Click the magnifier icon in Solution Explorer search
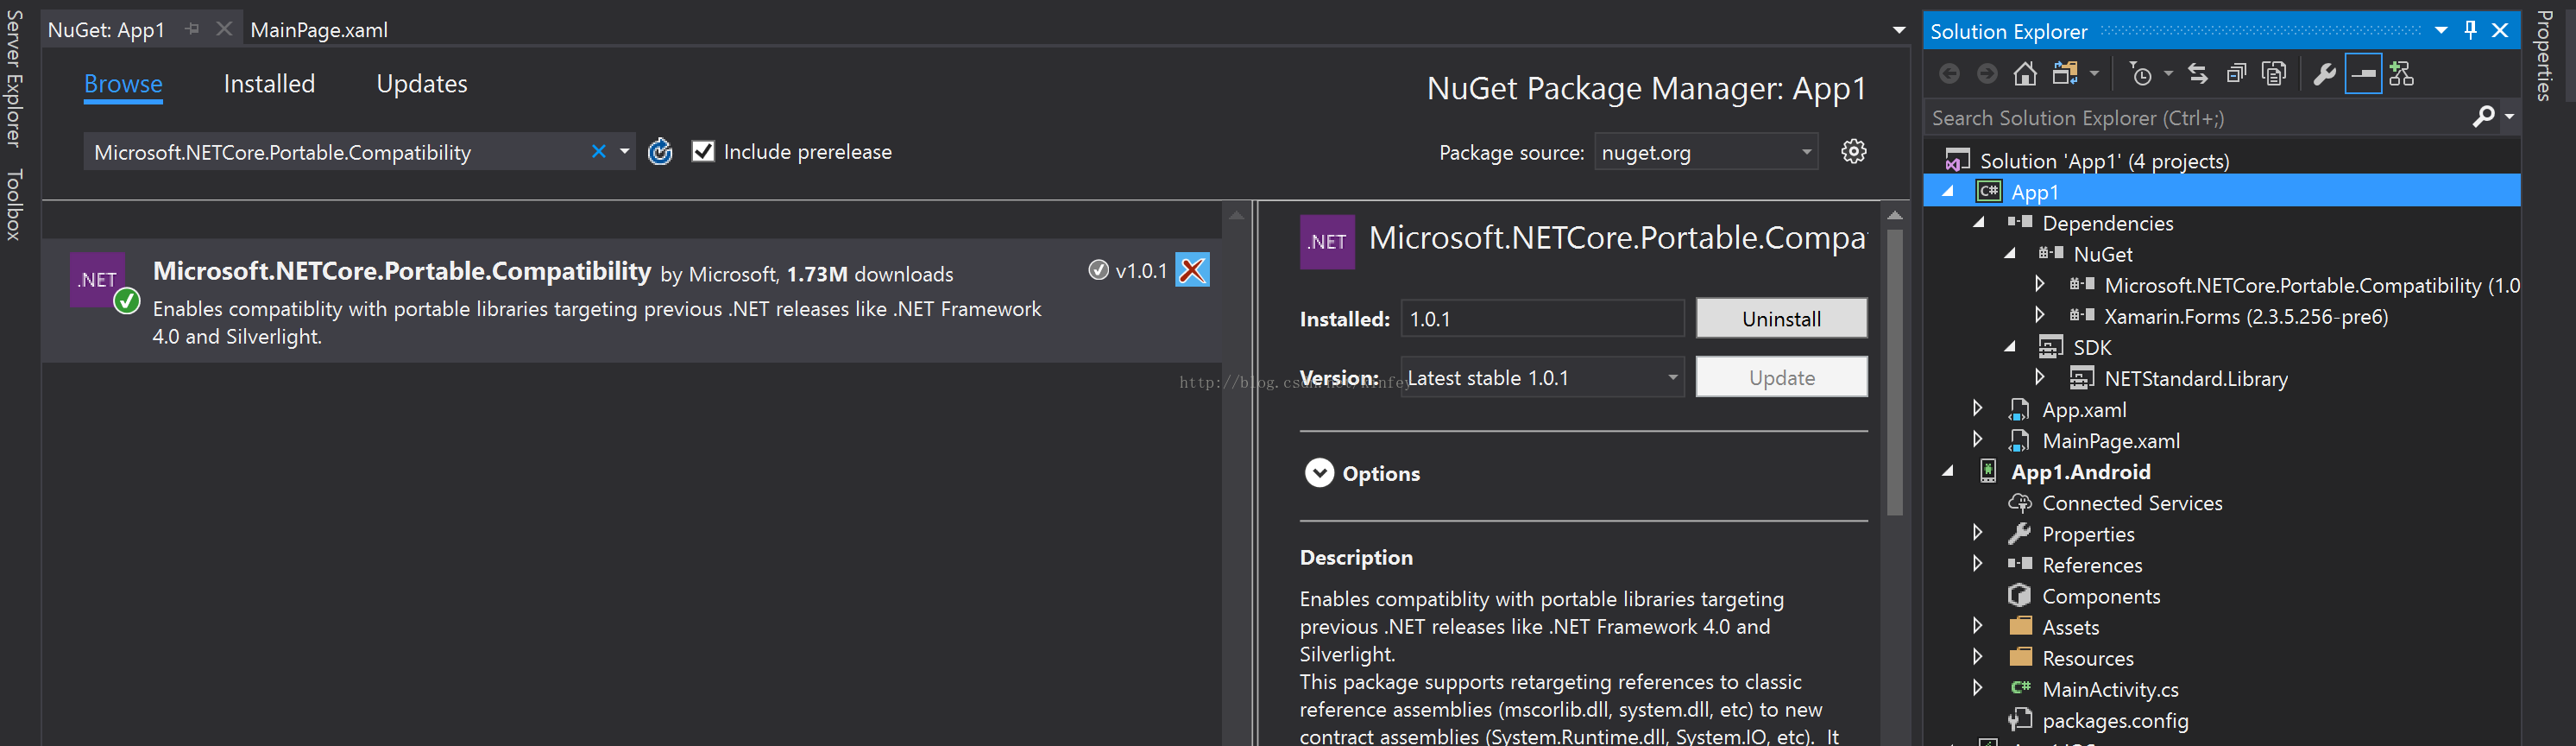The image size is (2576, 746). tap(2483, 117)
